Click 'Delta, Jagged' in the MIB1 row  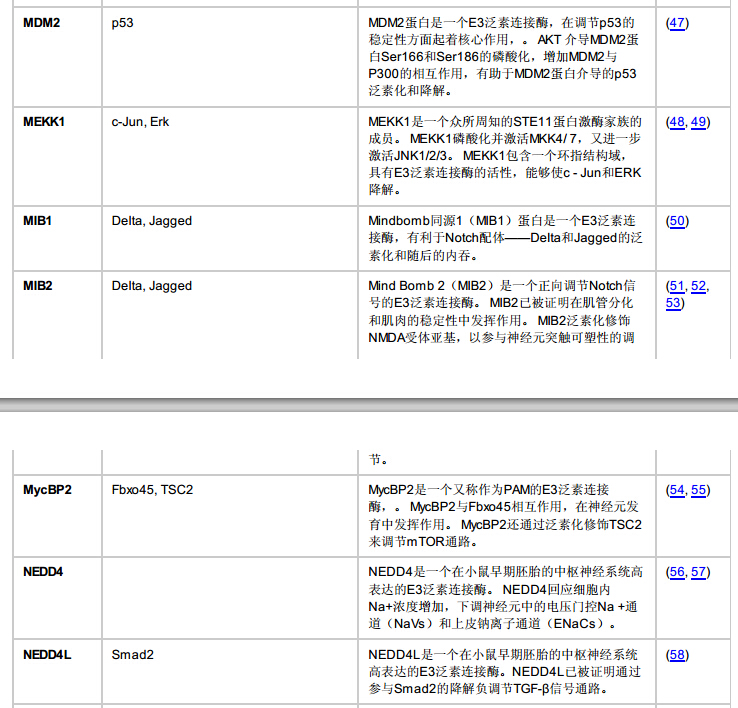[152, 221]
